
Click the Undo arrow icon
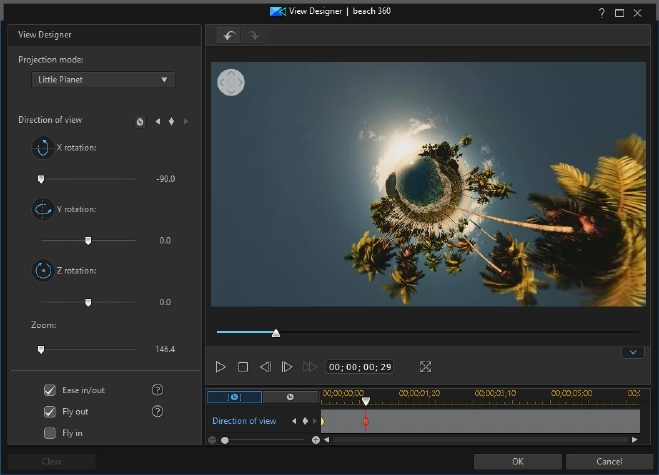229,35
